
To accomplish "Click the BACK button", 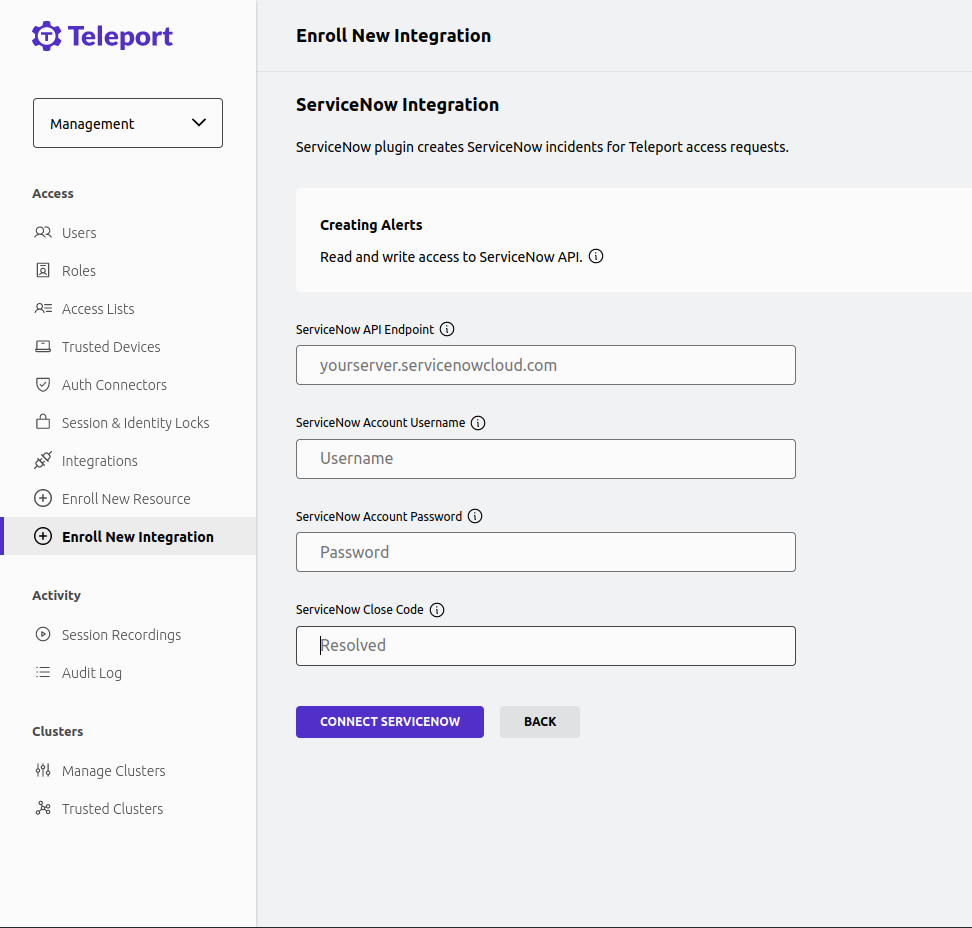I will (x=539, y=721).
